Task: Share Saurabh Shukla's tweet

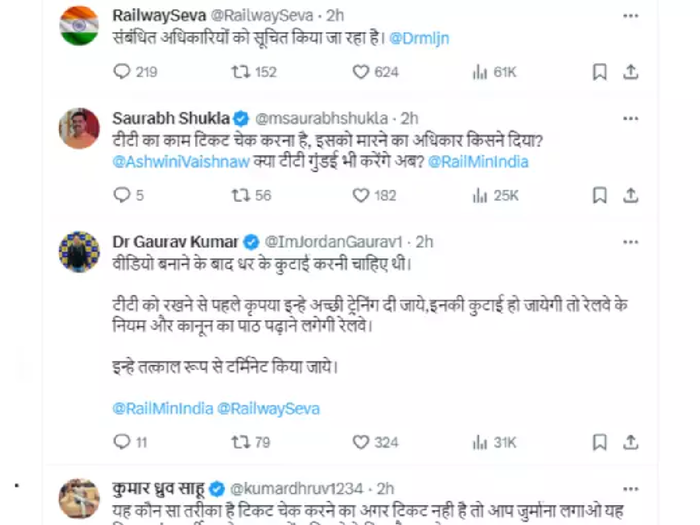Action: tap(631, 195)
